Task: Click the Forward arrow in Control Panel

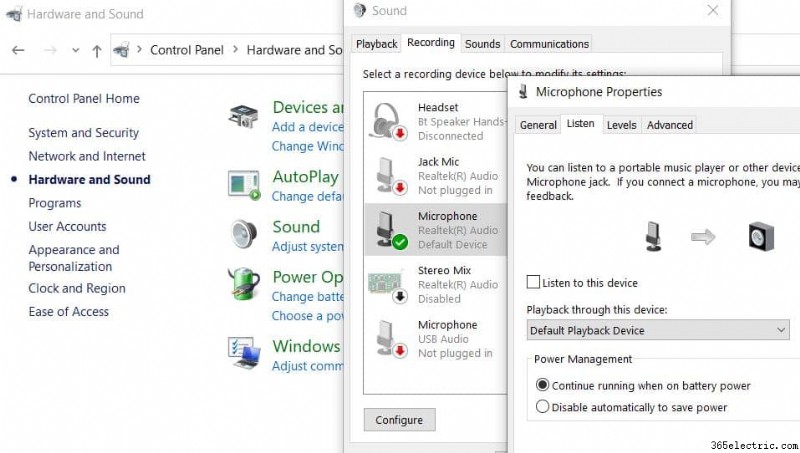Action: (x=50, y=50)
